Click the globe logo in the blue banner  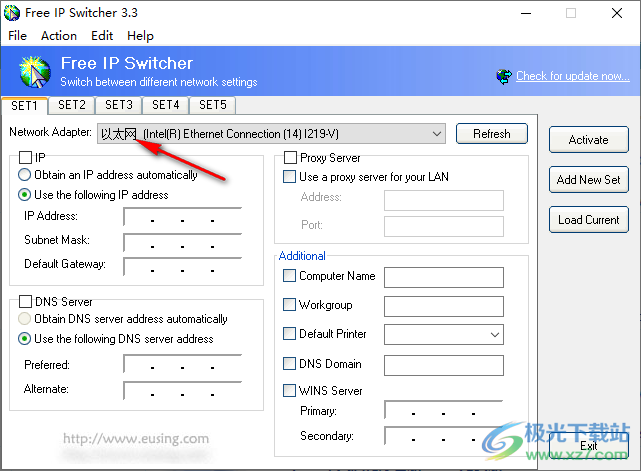point(35,72)
